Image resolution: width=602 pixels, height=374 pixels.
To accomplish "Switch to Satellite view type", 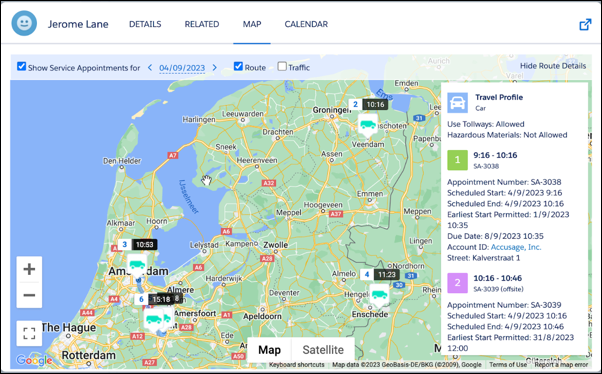I will (323, 350).
